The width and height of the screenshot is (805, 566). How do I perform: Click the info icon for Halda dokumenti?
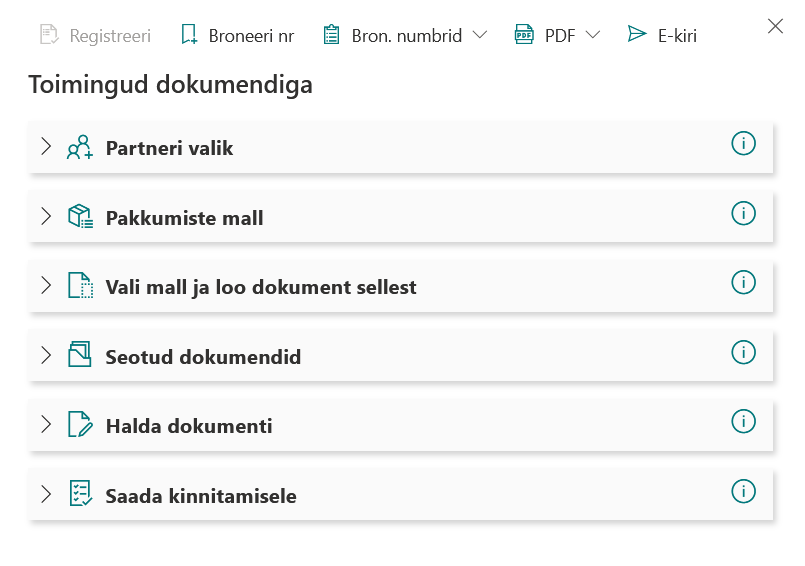coord(743,421)
